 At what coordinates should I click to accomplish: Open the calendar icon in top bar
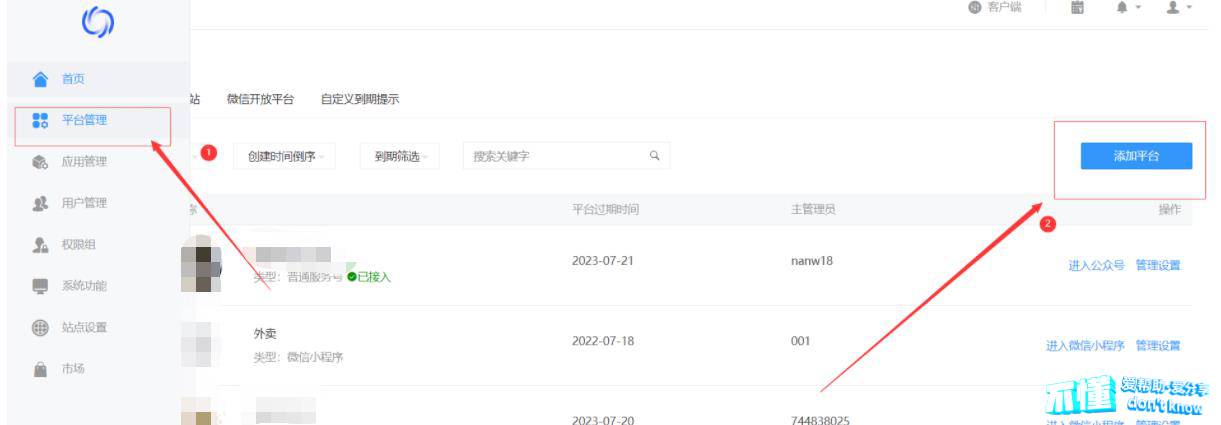pyautogui.click(x=1077, y=8)
